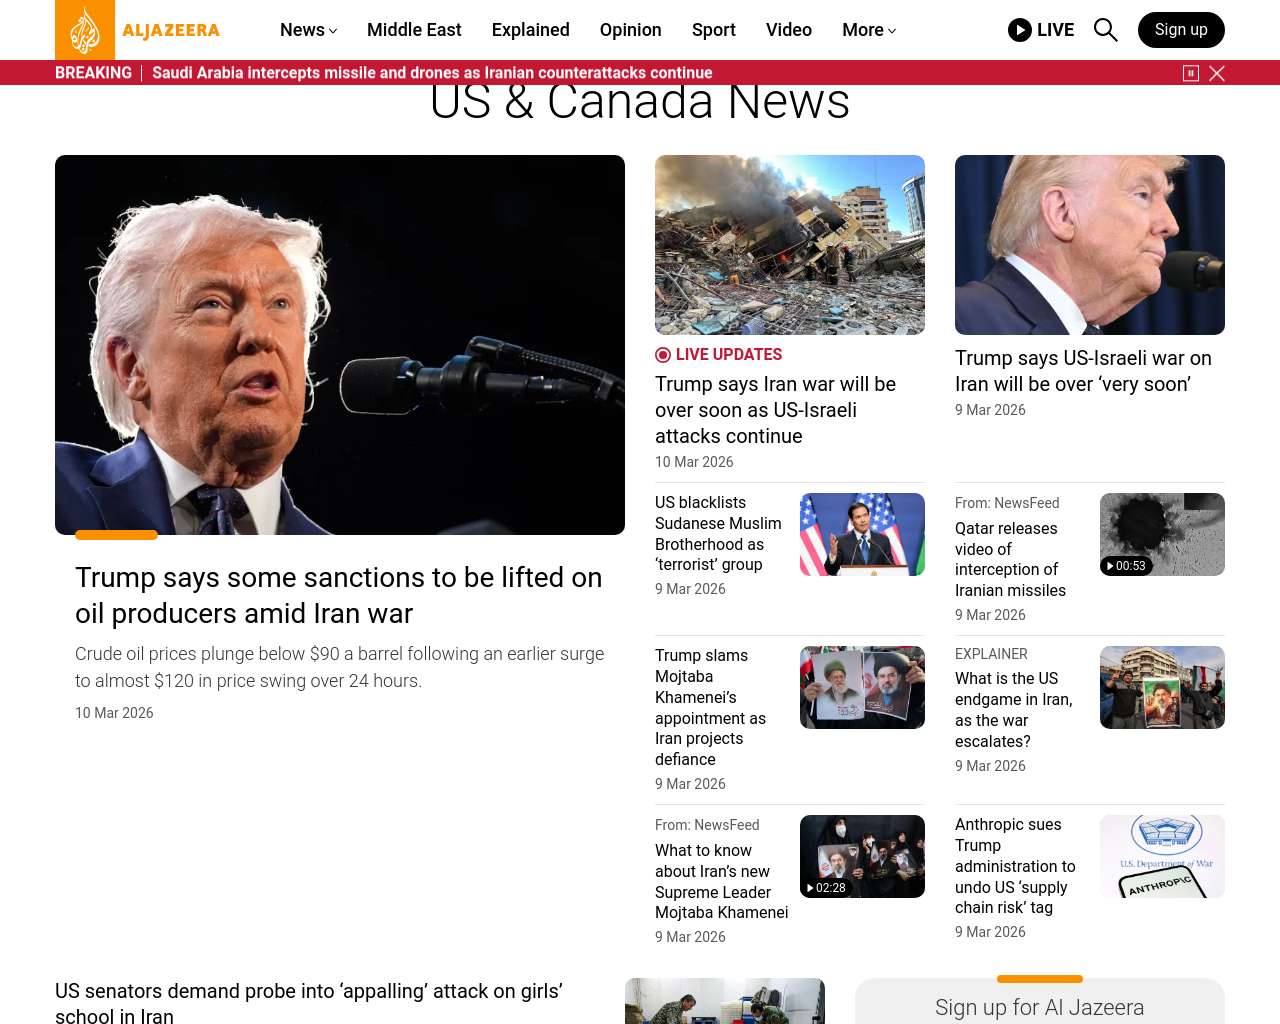The height and width of the screenshot is (1024, 1280).
Task: Click the red Live Updates indicator
Action: tap(663, 355)
